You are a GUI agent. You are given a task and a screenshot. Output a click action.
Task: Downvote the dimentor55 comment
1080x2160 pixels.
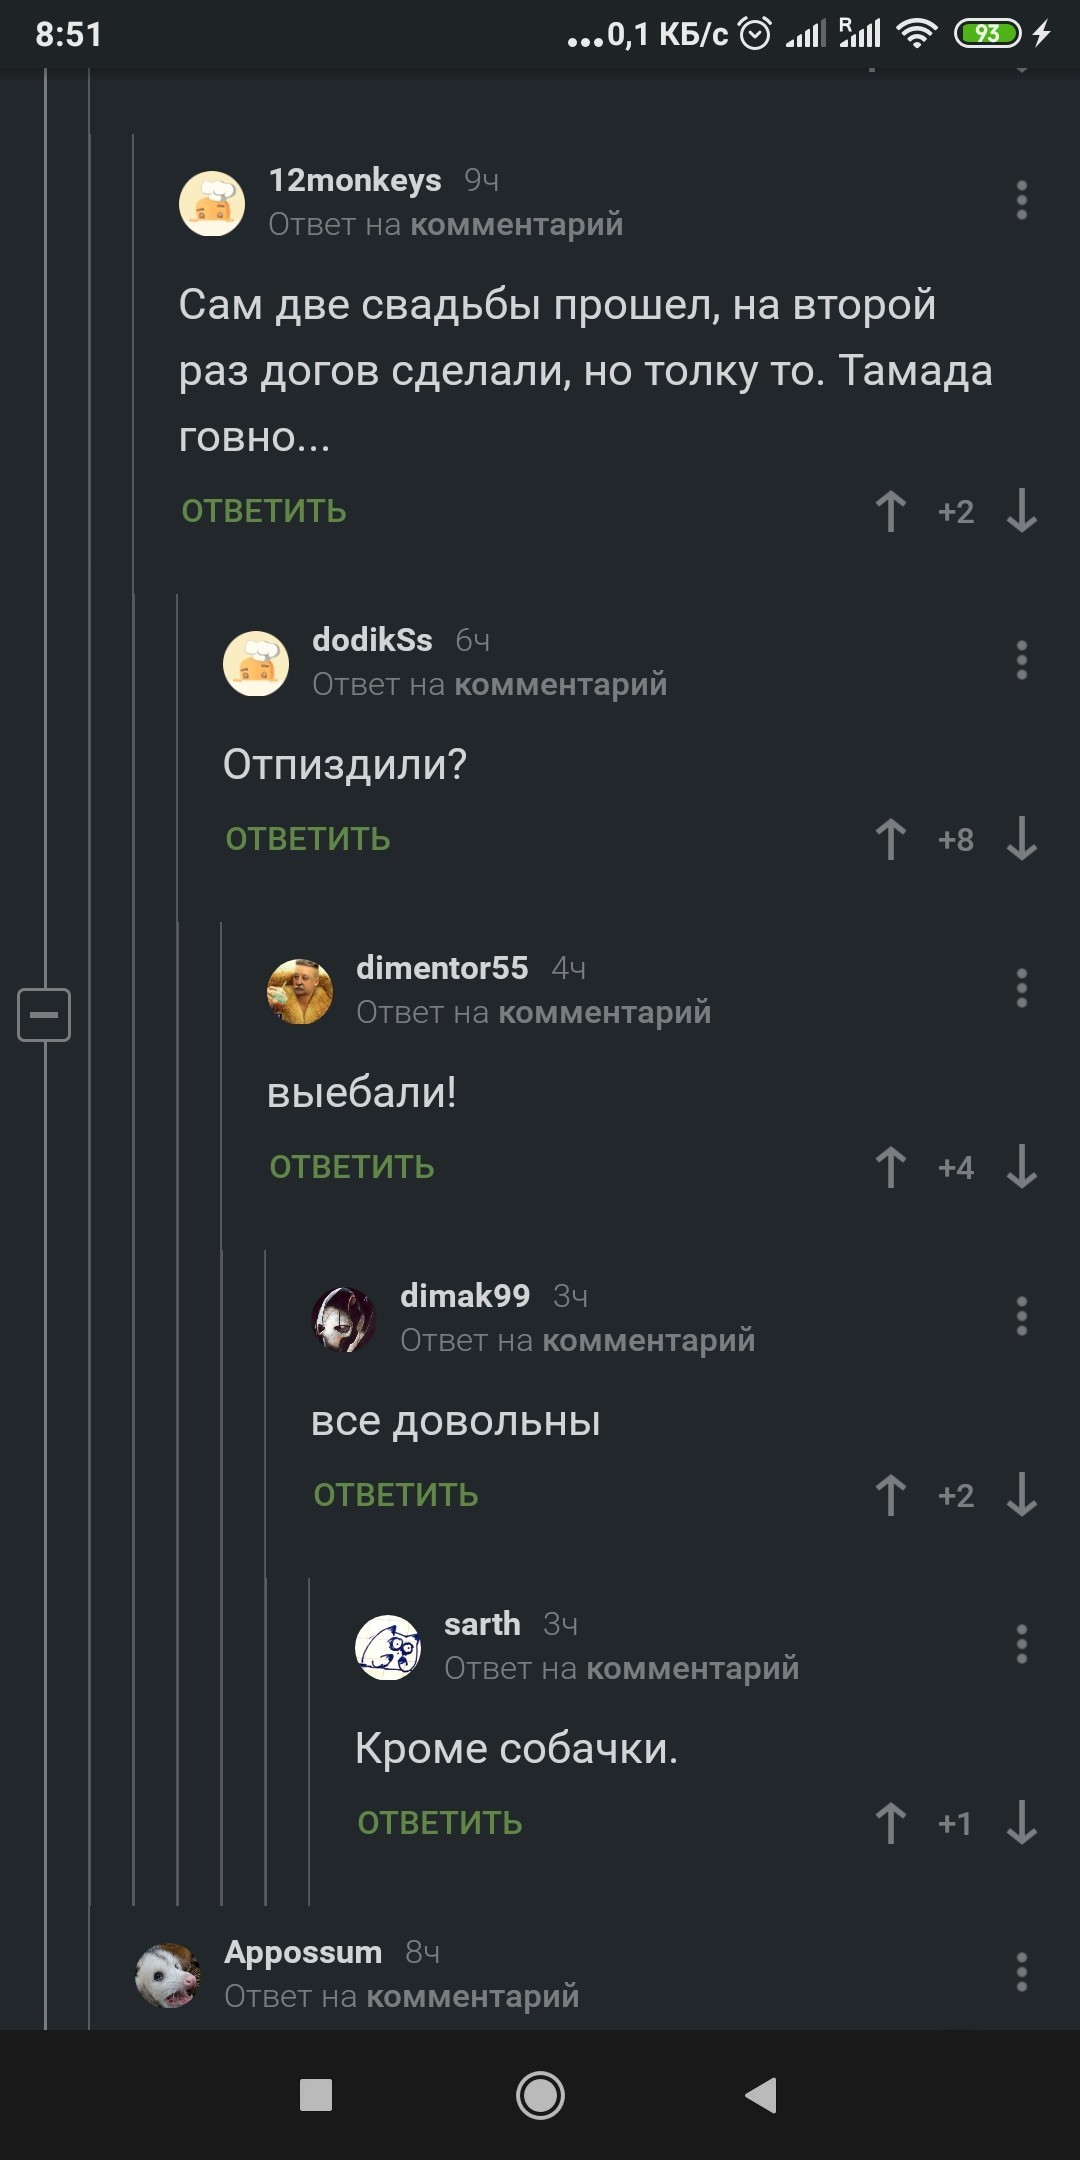click(x=1021, y=1167)
